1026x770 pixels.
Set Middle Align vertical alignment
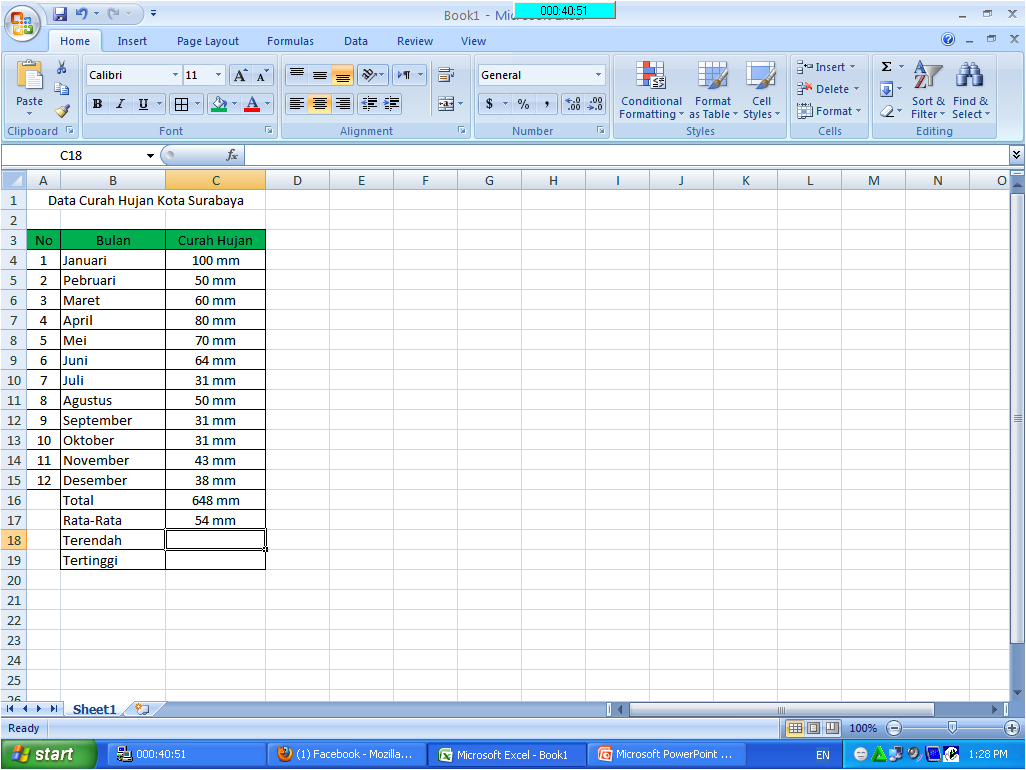pyautogui.click(x=320, y=75)
